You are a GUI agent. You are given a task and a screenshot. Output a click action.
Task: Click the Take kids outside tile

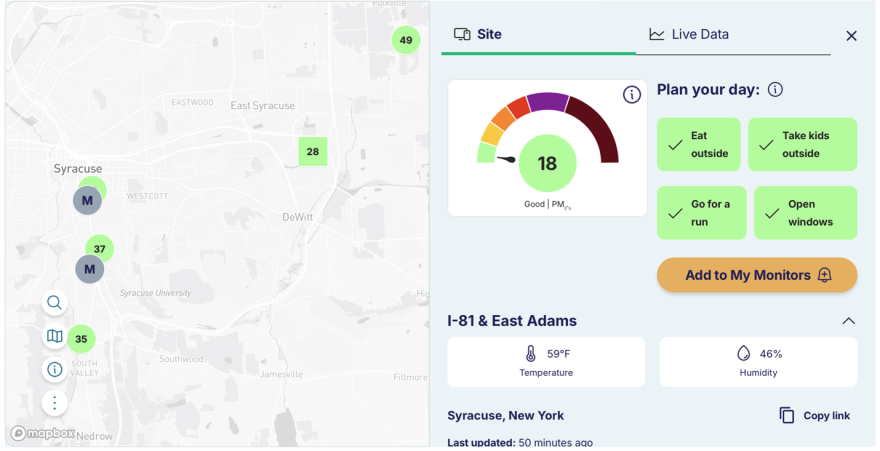[803, 144]
